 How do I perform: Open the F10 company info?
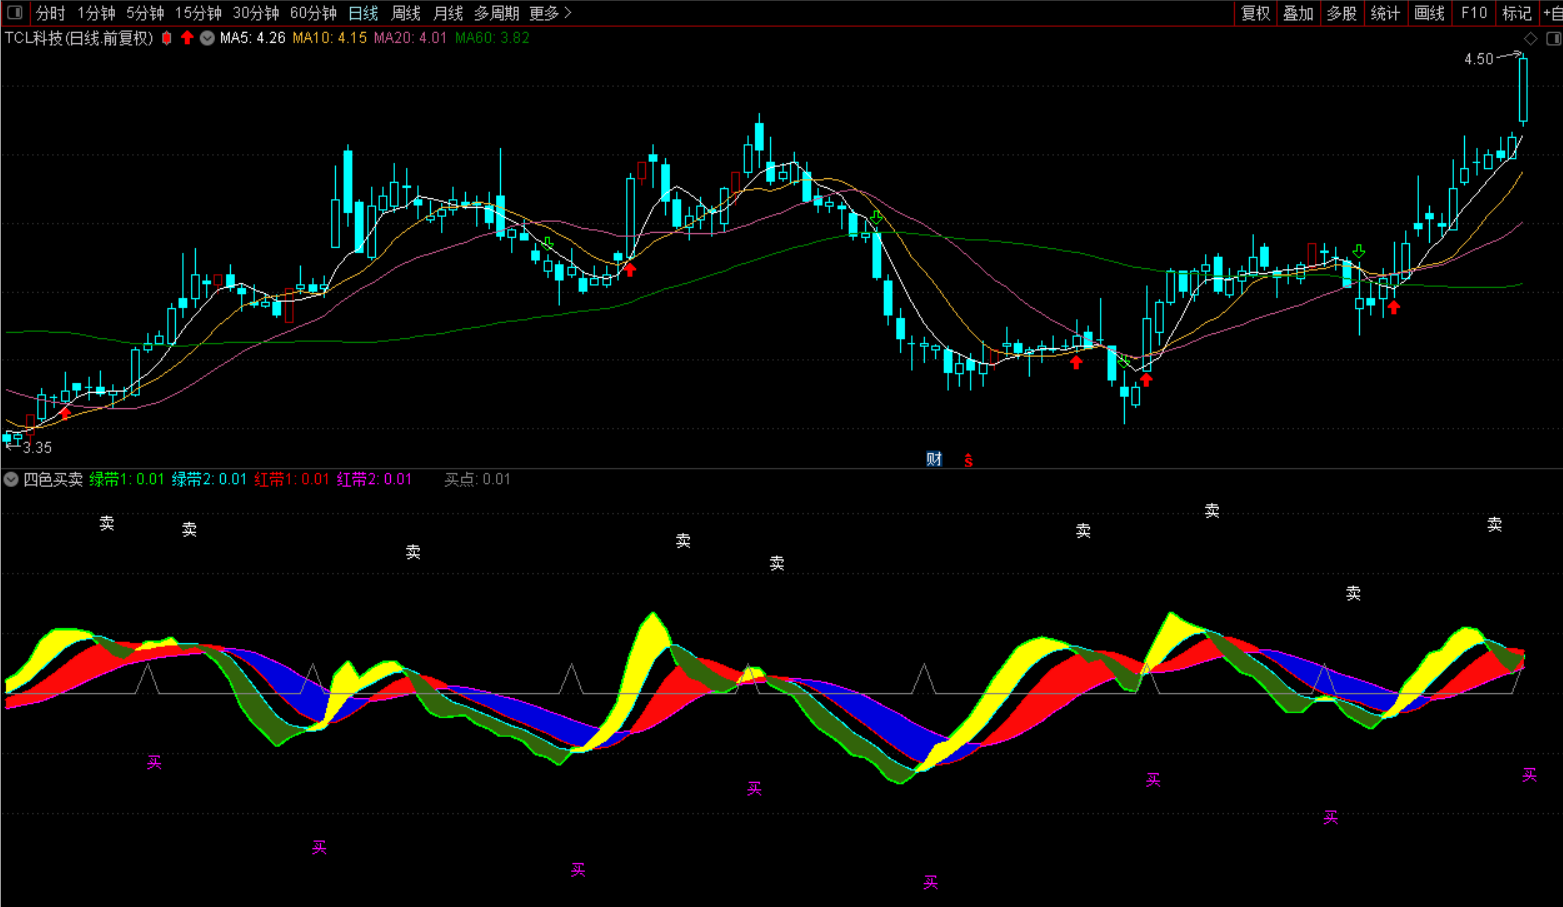click(x=1474, y=13)
